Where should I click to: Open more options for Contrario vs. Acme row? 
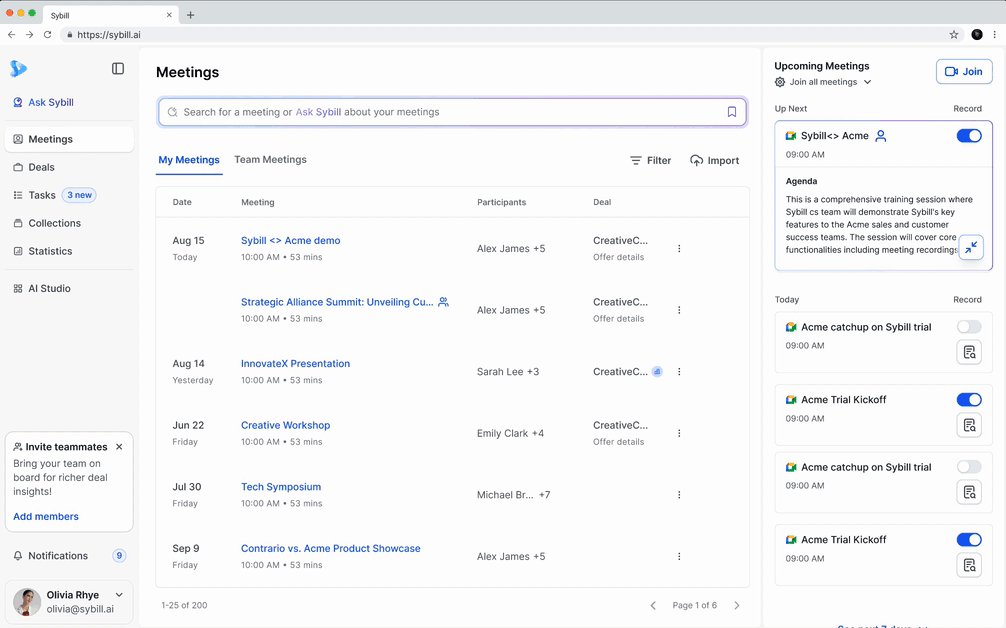(x=679, y=556)
